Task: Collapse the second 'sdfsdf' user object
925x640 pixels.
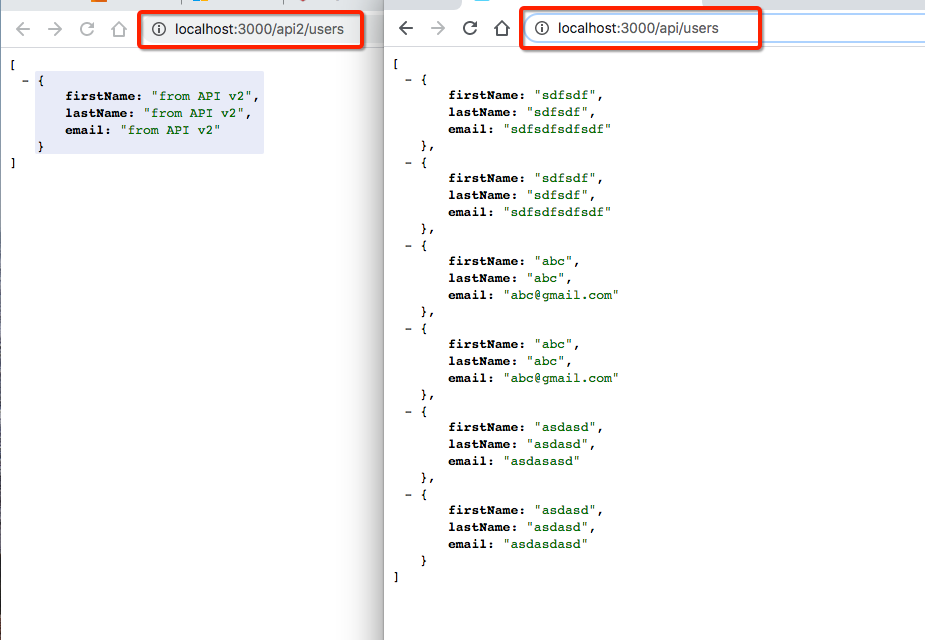Action: pyautogui.click(x=407, y=162)
